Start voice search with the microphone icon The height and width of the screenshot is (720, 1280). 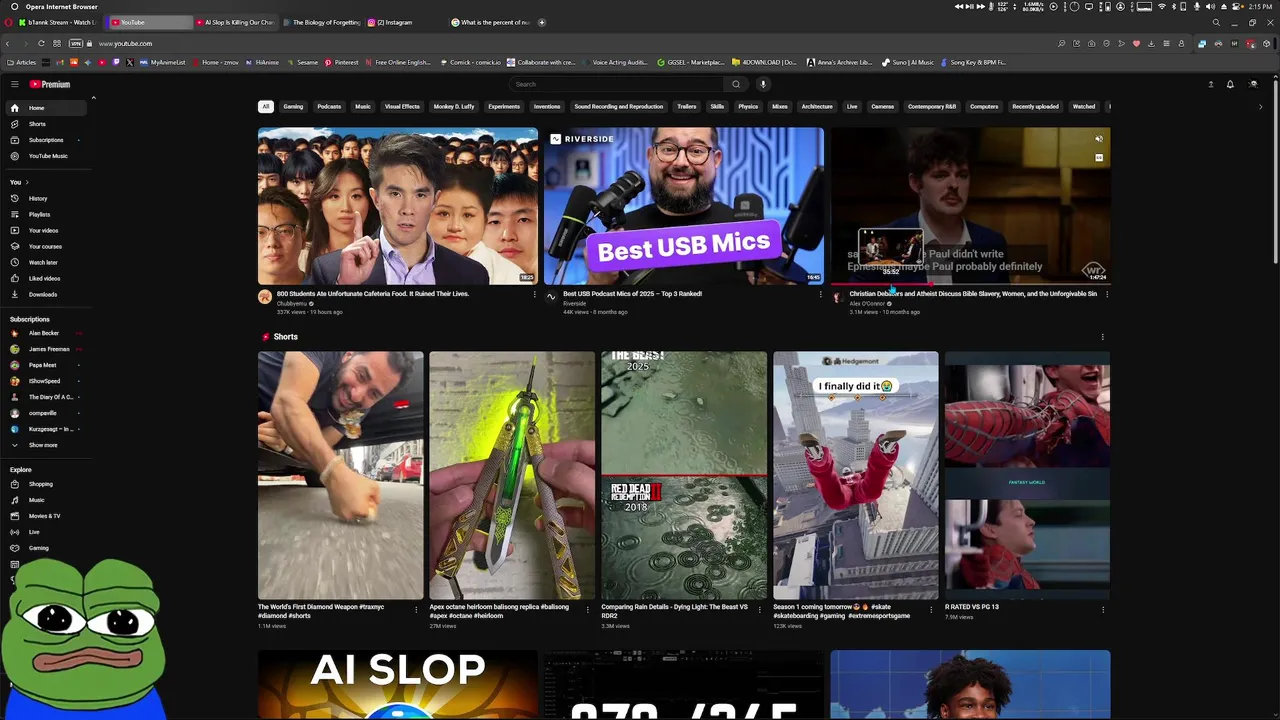[x=762, y=84]
